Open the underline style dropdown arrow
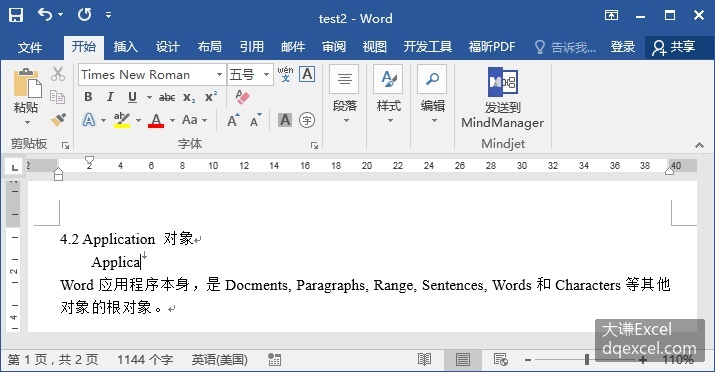This screenshot has height=372, width=715. point(149,97)
